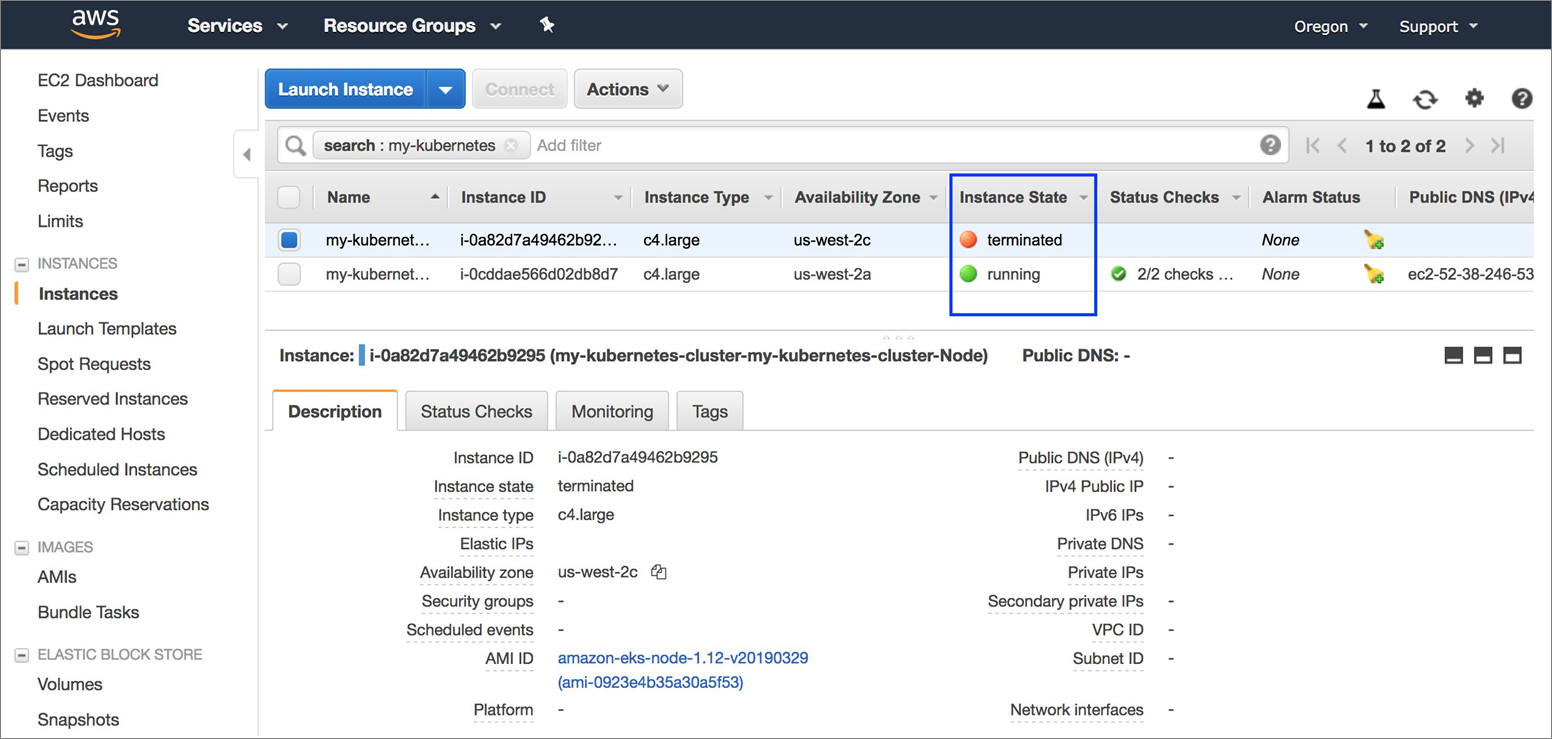Screen dimensions: 1552x739
Task: Open the Support dropdown menu
Action: click(x=1438, y=26)
